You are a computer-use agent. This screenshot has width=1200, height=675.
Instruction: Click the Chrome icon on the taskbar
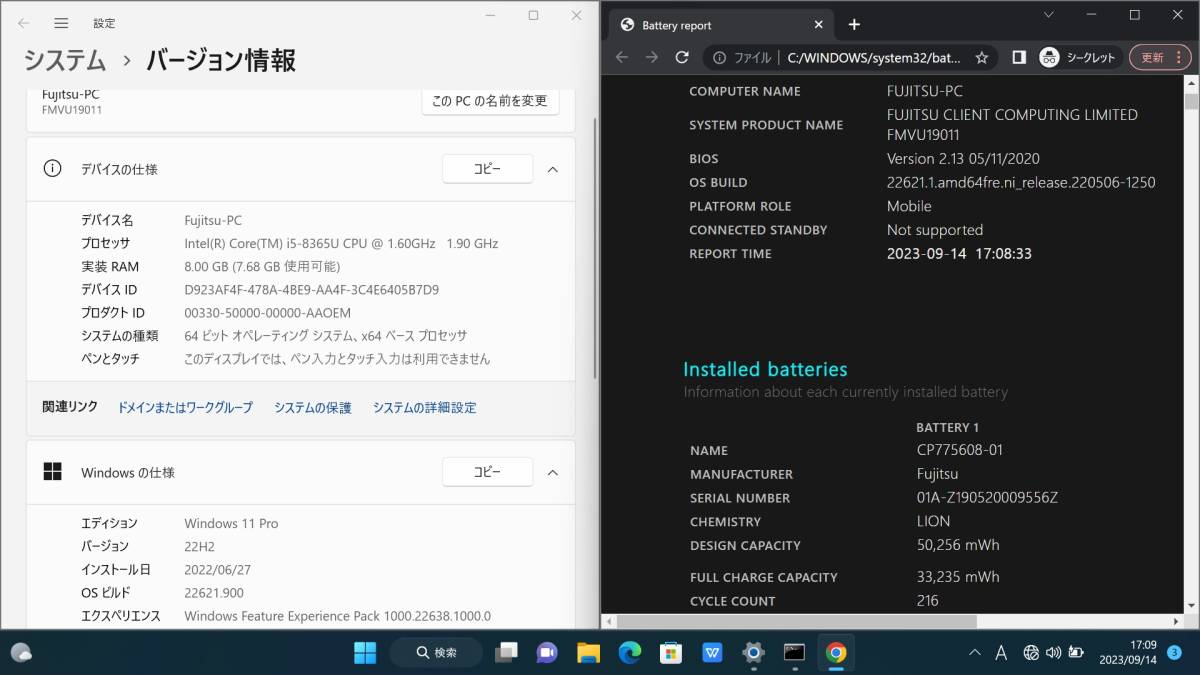836,653
